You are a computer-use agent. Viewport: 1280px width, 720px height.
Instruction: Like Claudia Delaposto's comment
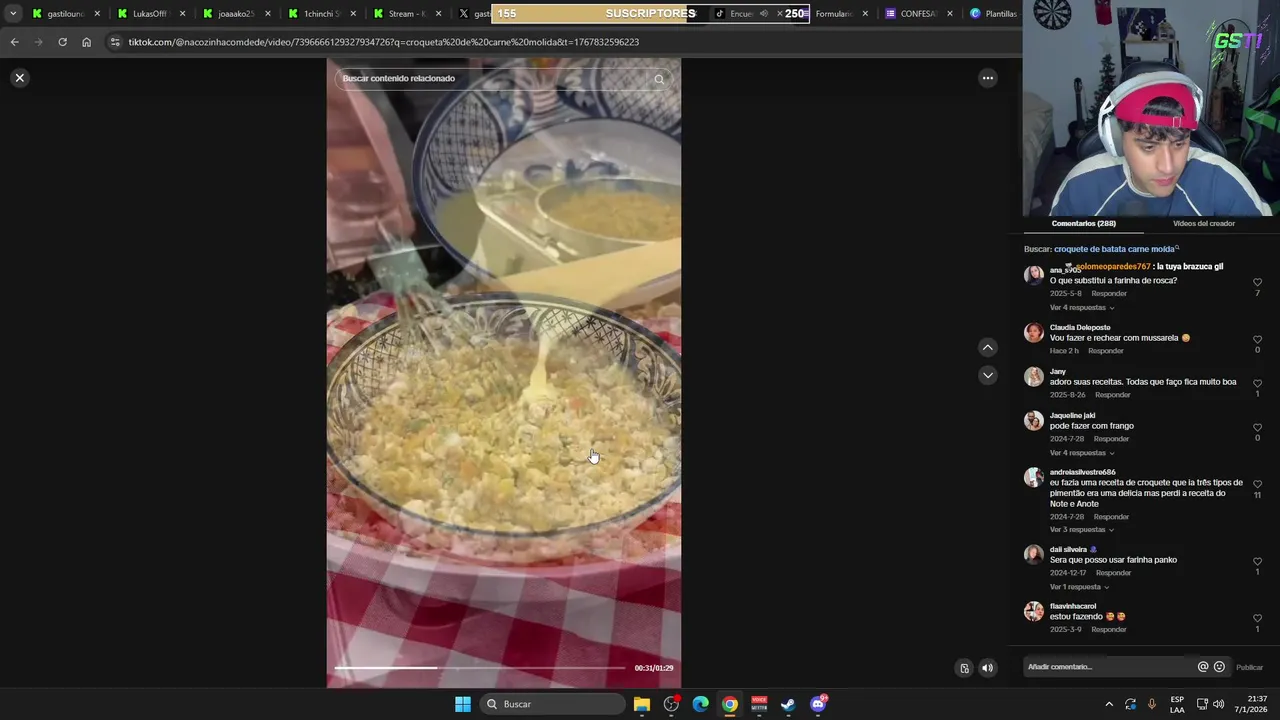pos(1257,340)
